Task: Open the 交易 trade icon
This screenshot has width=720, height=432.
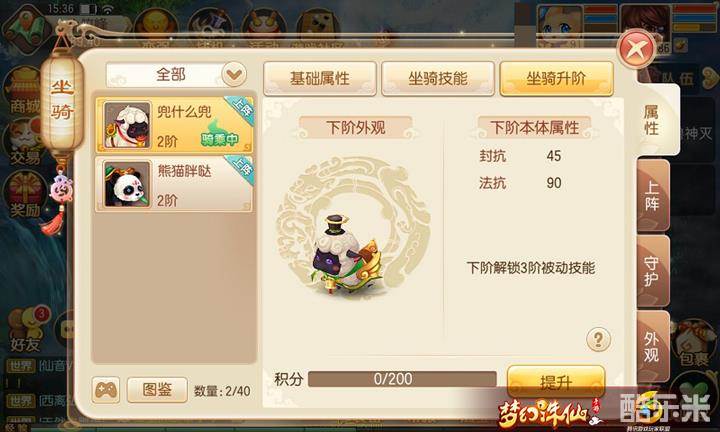Action: (25, 142)
